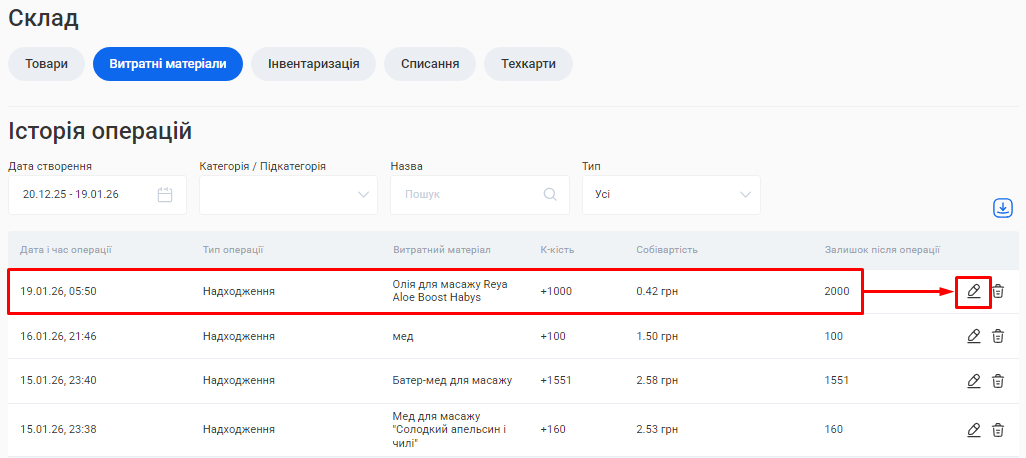Click remaining balance 1551 link
1026x458 pixels.
click(836, 381)
